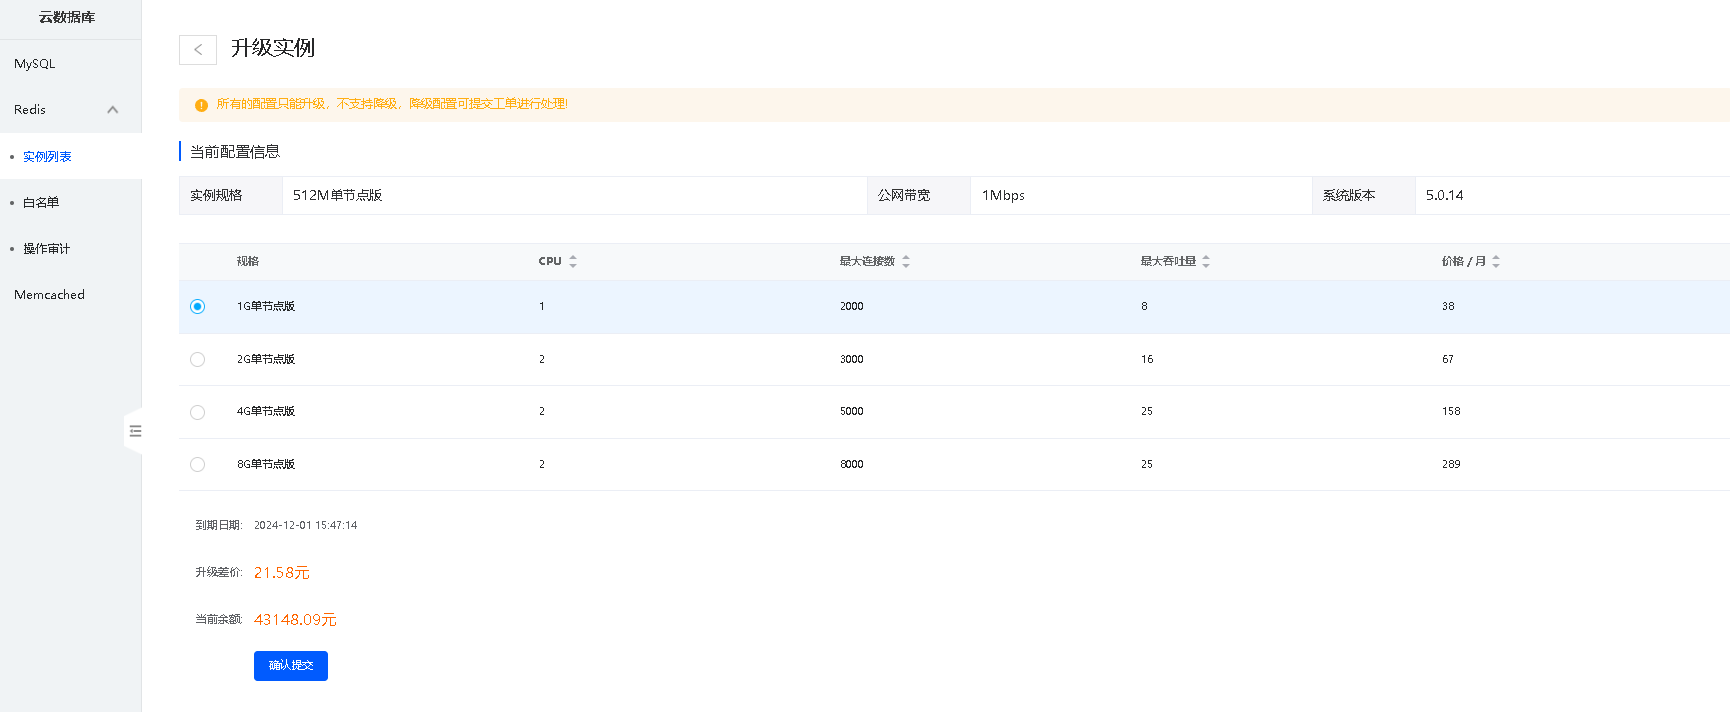Image resolution: width=1730 pixels, height=712 pixels.
Task: Select the 1G单节点版 radio button
Action: (x=197, y=307)
